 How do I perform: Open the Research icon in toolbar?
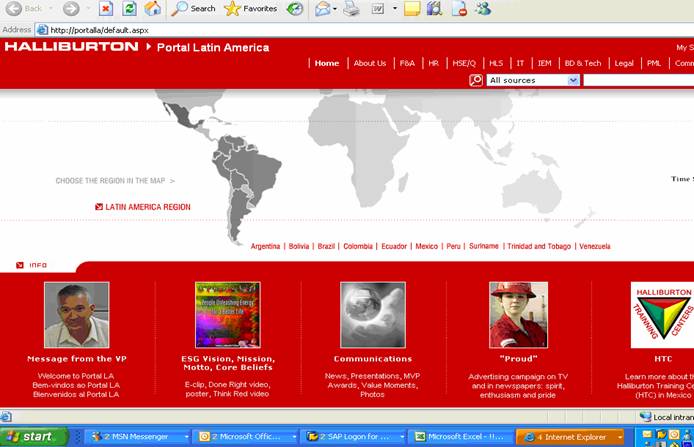(x=435, y=8)
